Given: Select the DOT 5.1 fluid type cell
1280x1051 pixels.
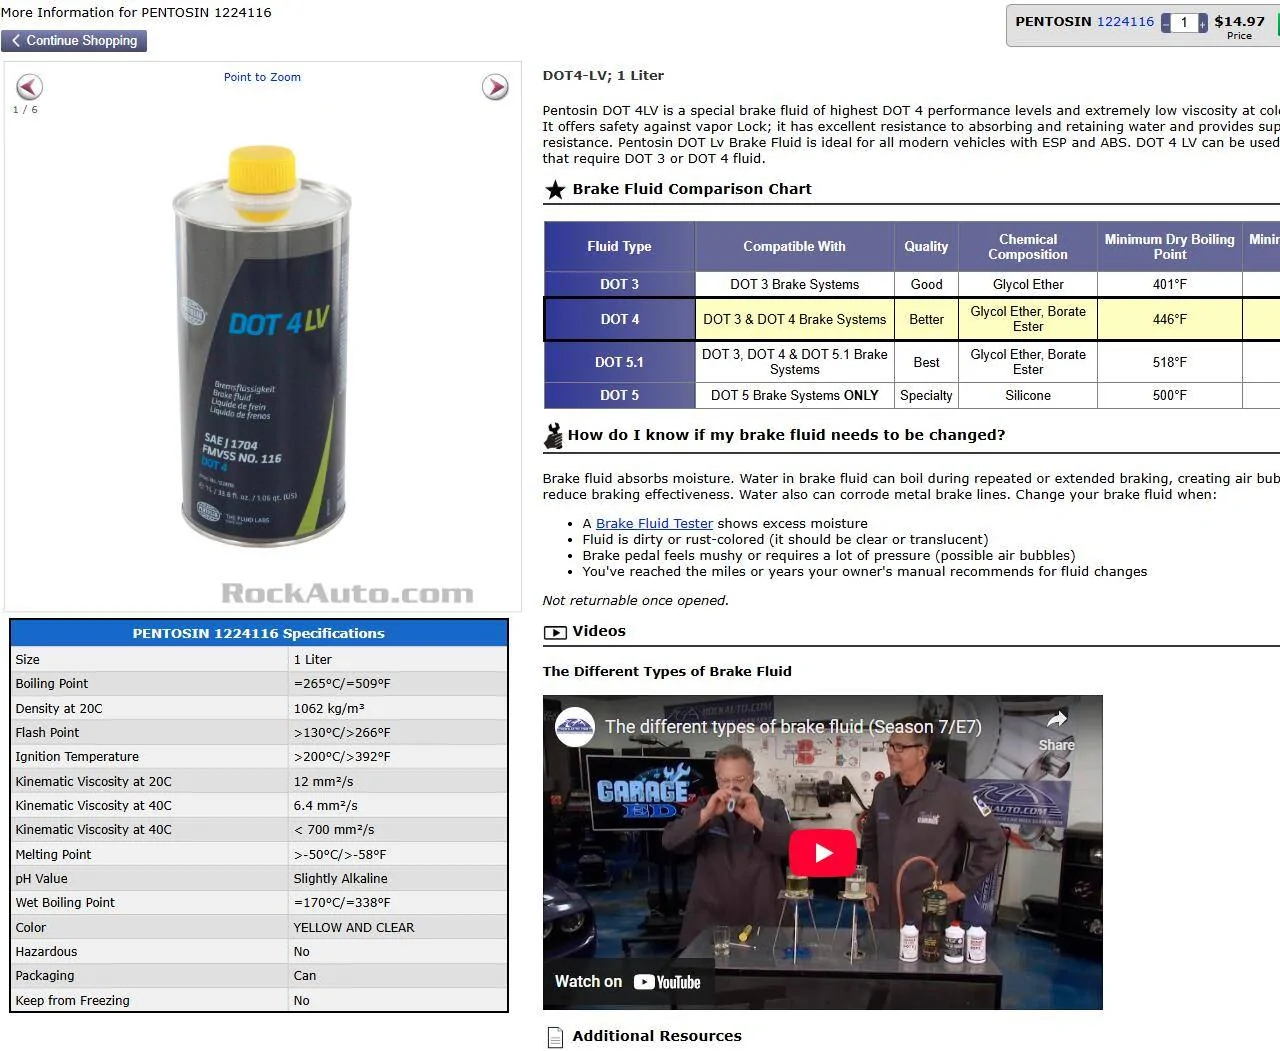Looking at the screenshot, I should [x=620, y=362].
